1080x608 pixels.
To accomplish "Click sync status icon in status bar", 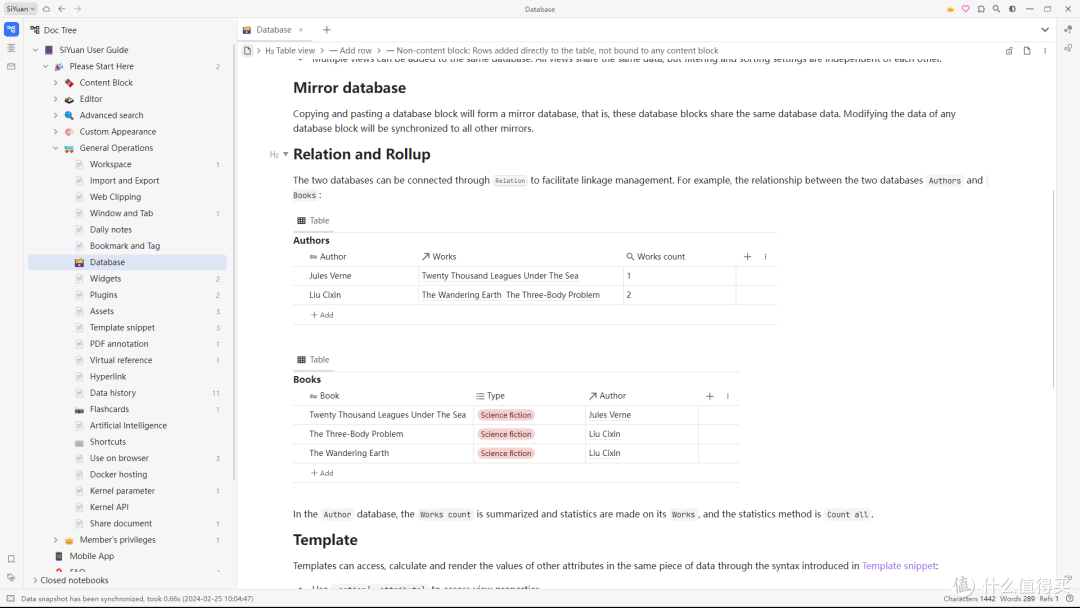I will (10, 599).
